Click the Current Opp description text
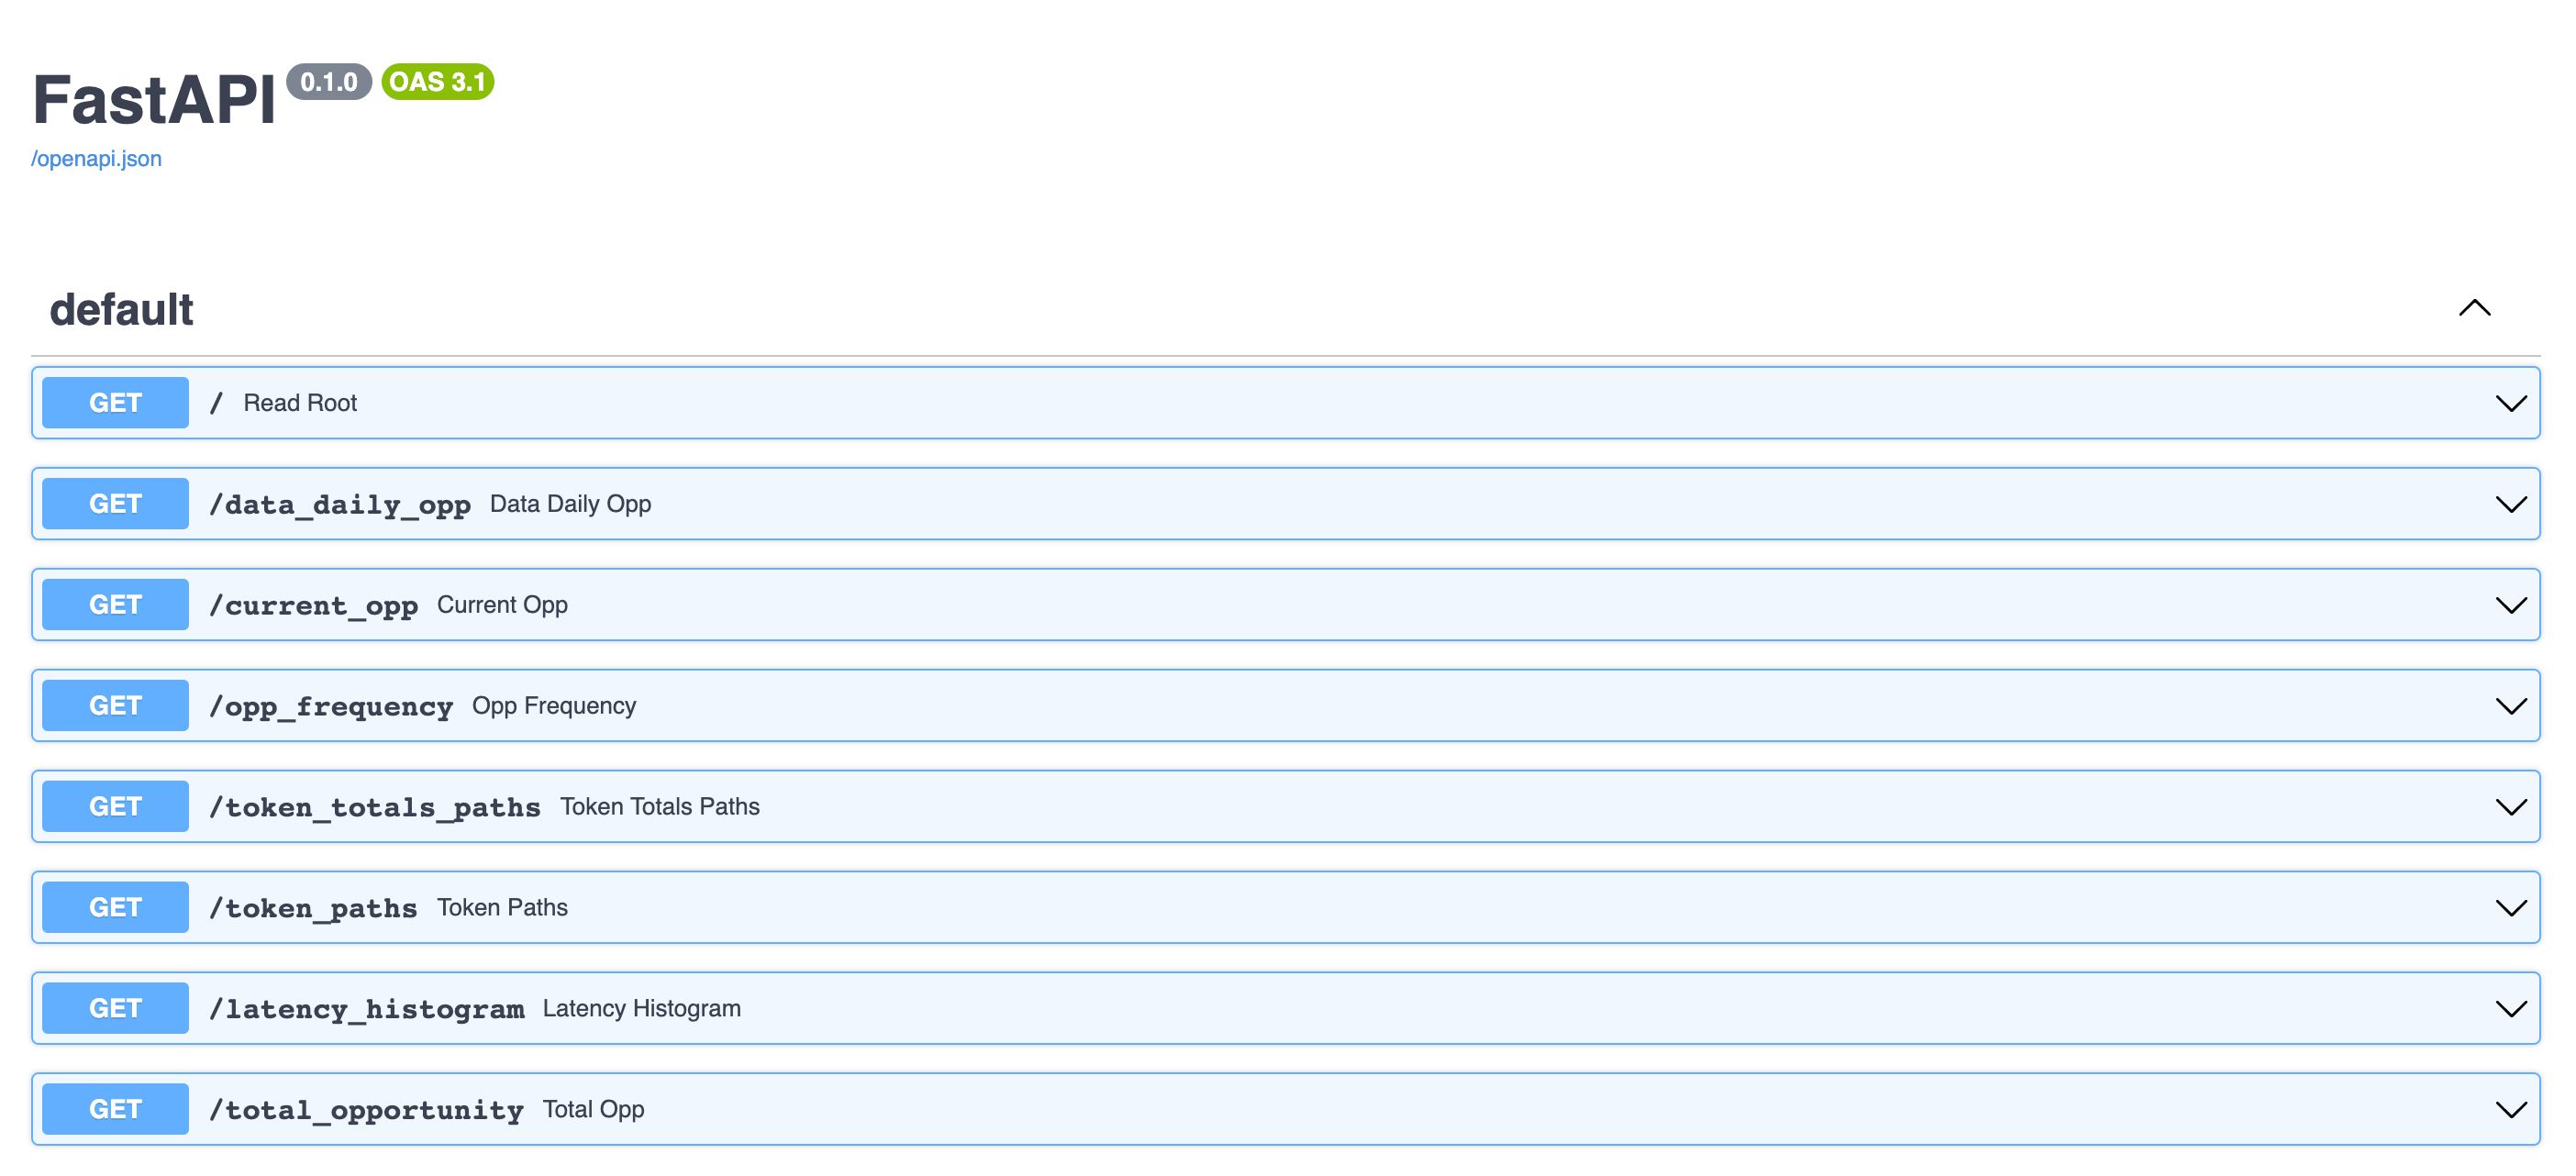The image size is (2576, 1176). pos(502,605)
